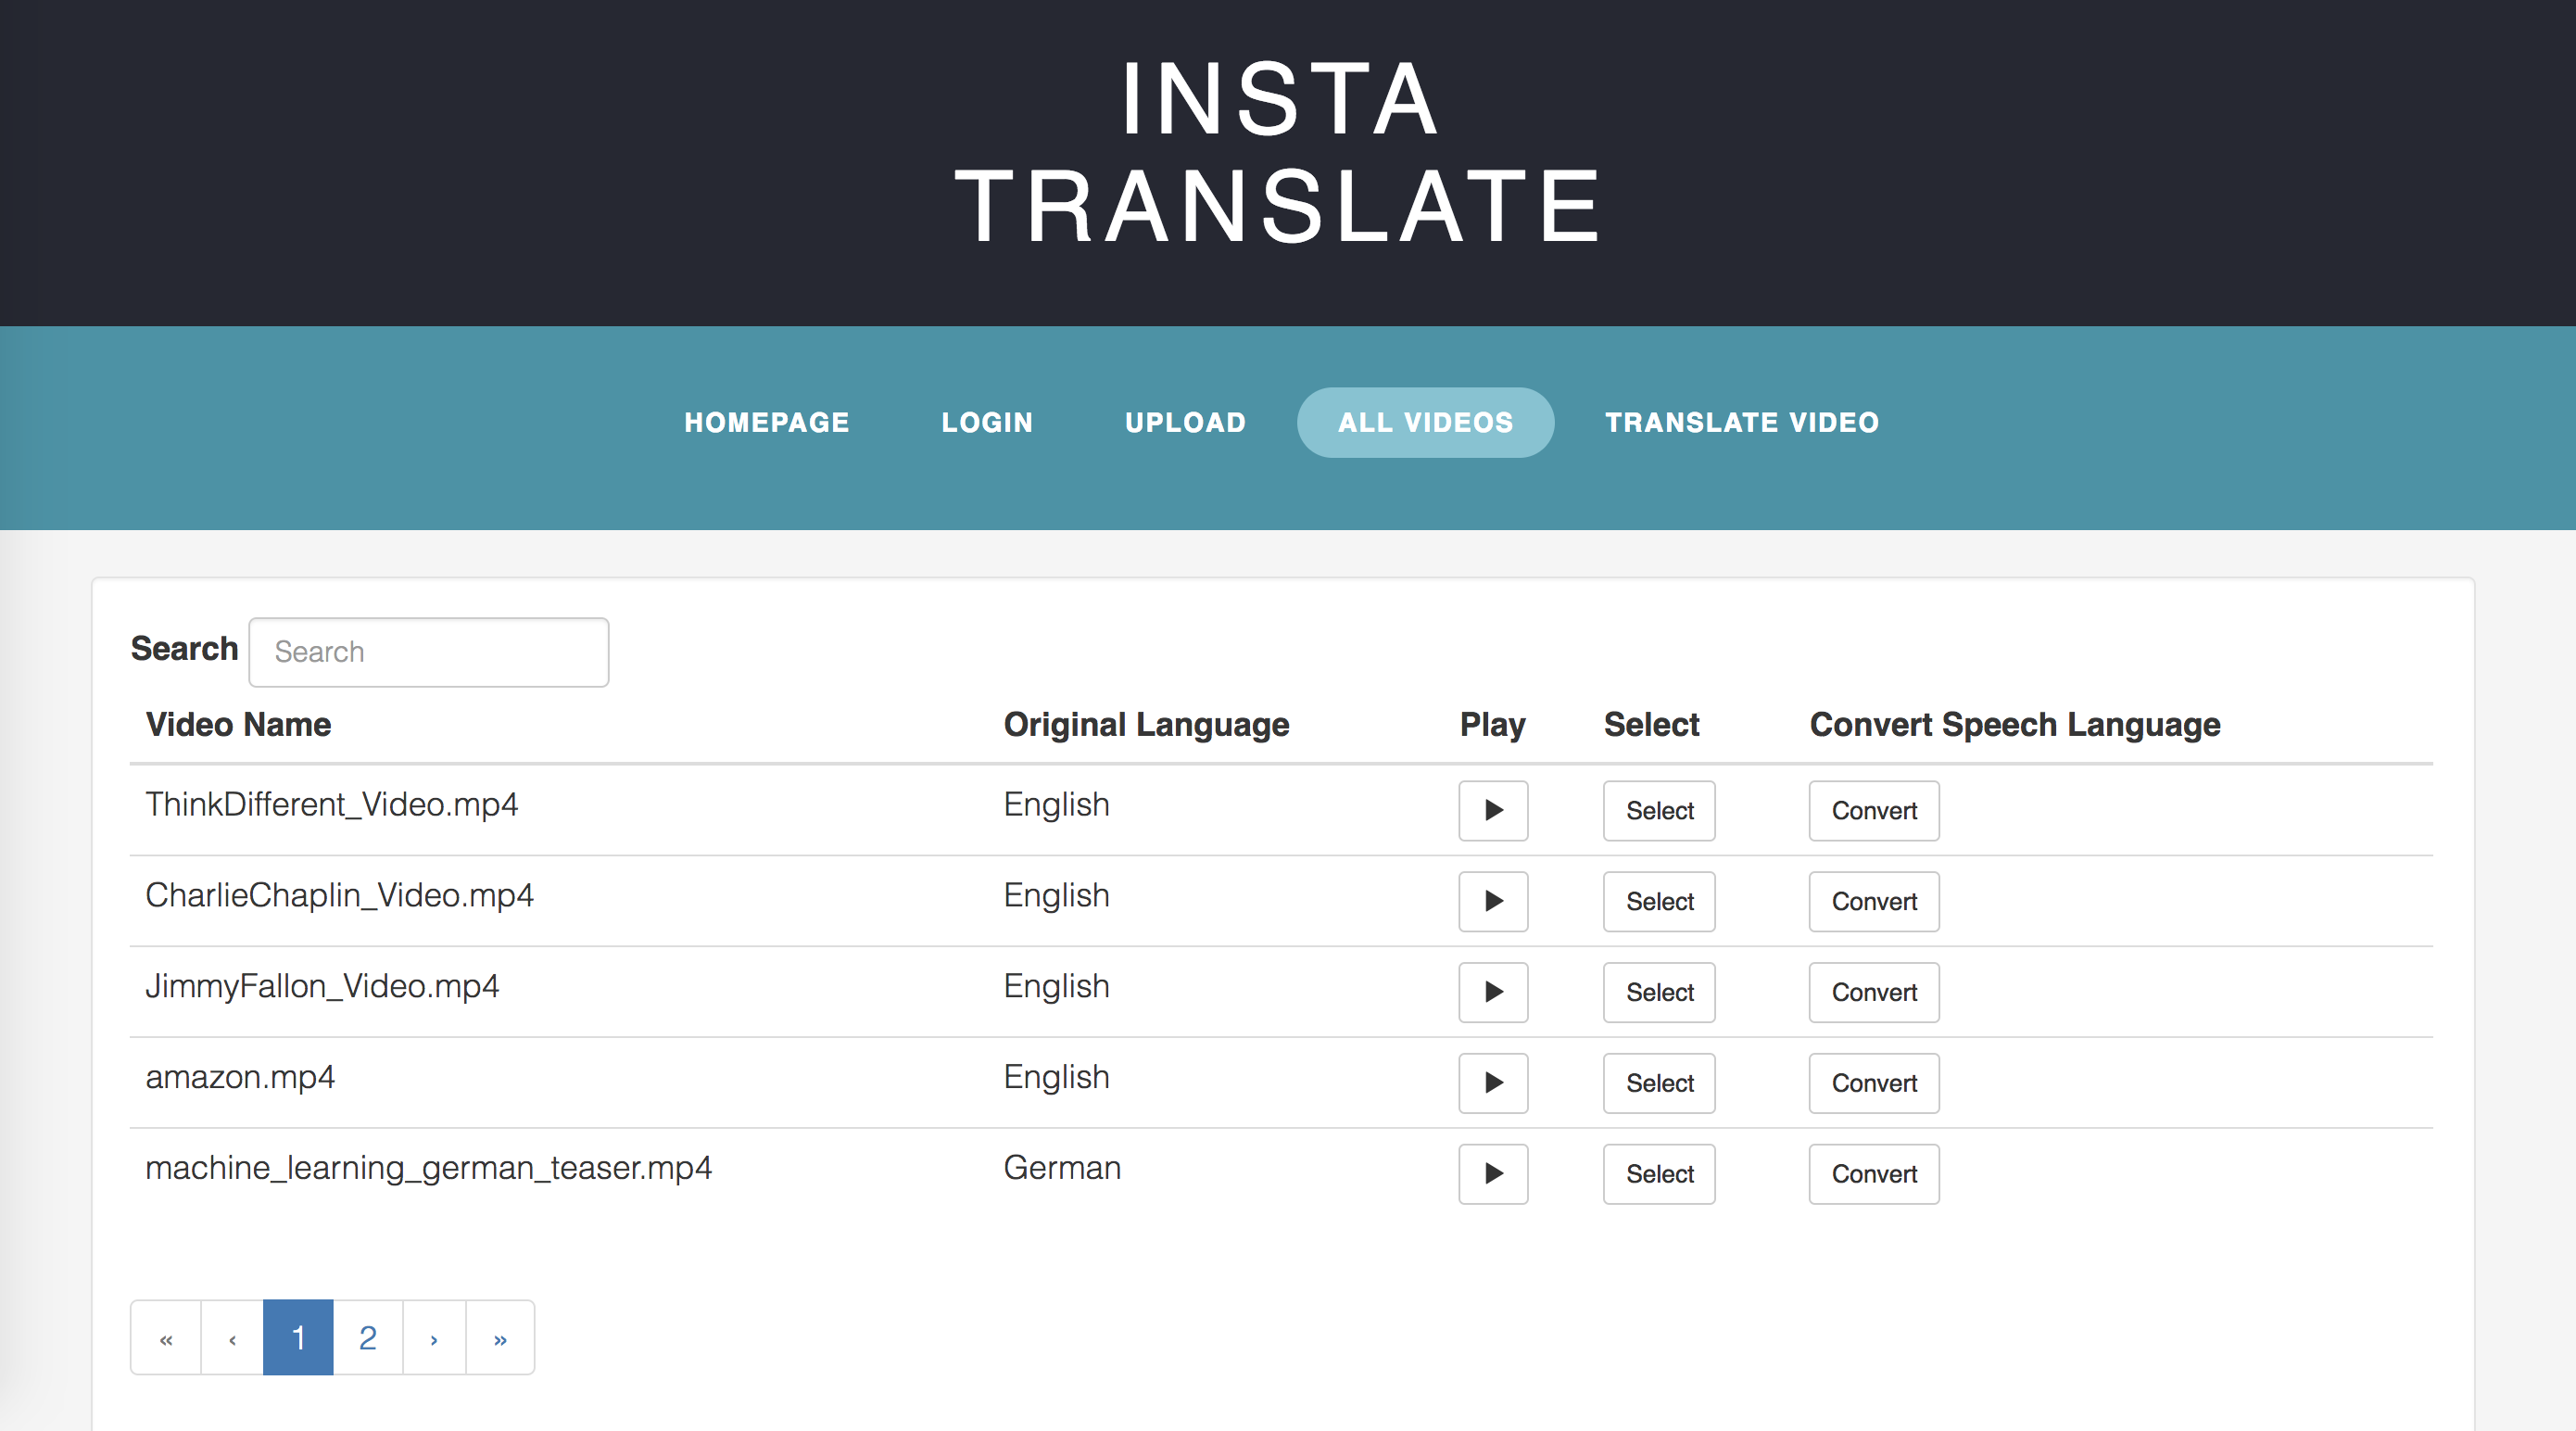Convert the German machine learning teaser
The width and height of the screenshot is (2576, 1431).
tap(1873, 1173)
